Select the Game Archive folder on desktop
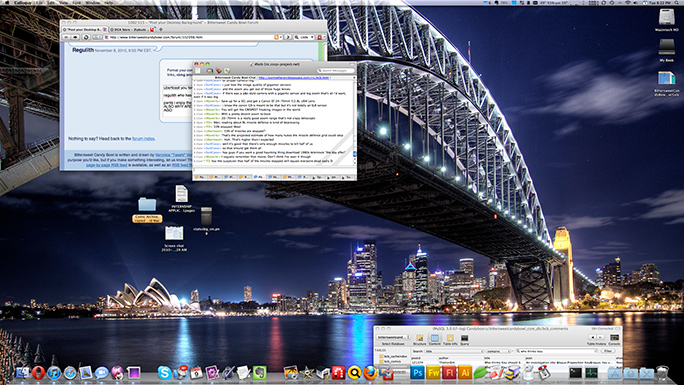This screenshot has width=684, height=385. point(147,210)
